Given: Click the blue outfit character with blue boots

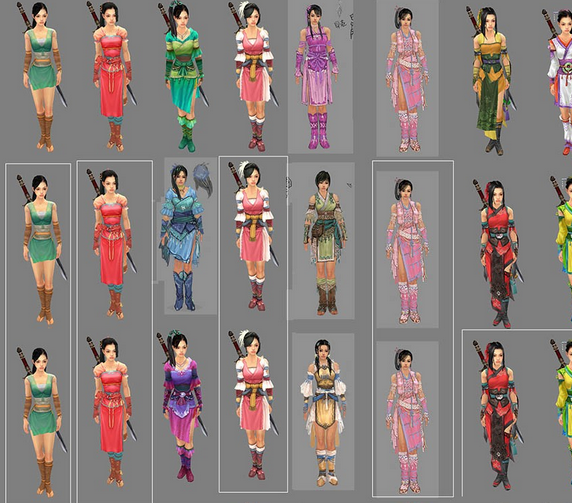Looking at the screenshot, I should click(181, 237).
